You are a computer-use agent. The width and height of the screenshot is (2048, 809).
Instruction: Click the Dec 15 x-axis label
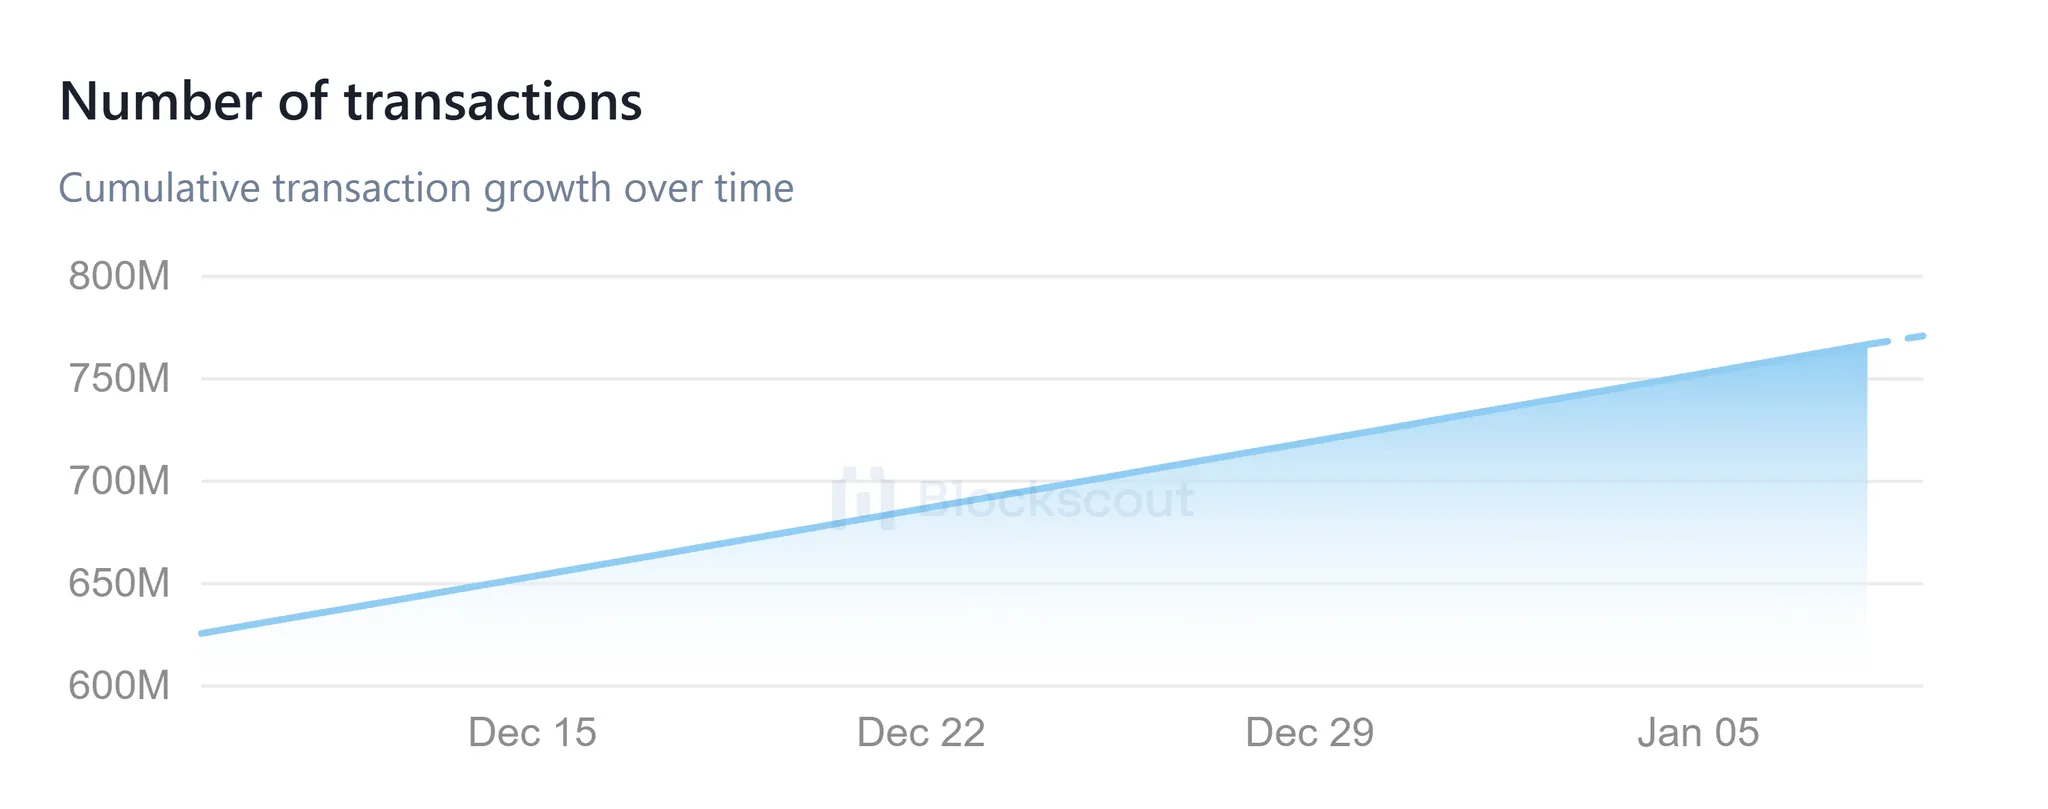[x=532, y=733]
